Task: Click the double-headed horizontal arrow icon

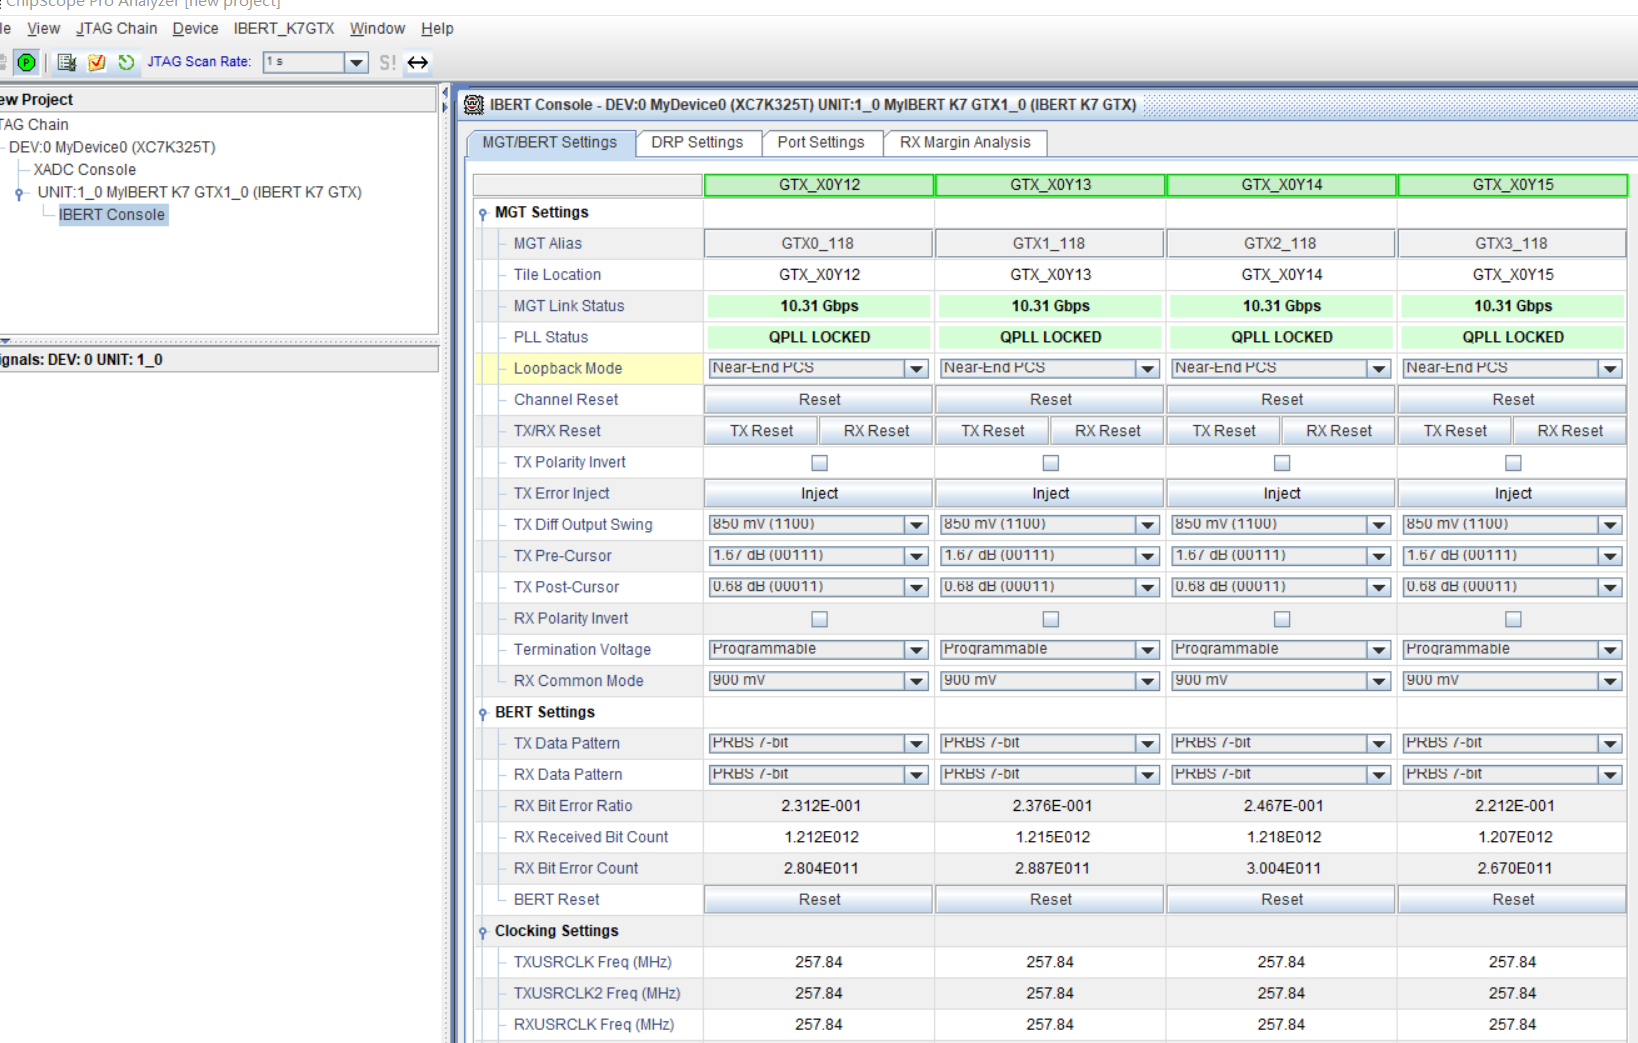Action: [x=418, y=62]
